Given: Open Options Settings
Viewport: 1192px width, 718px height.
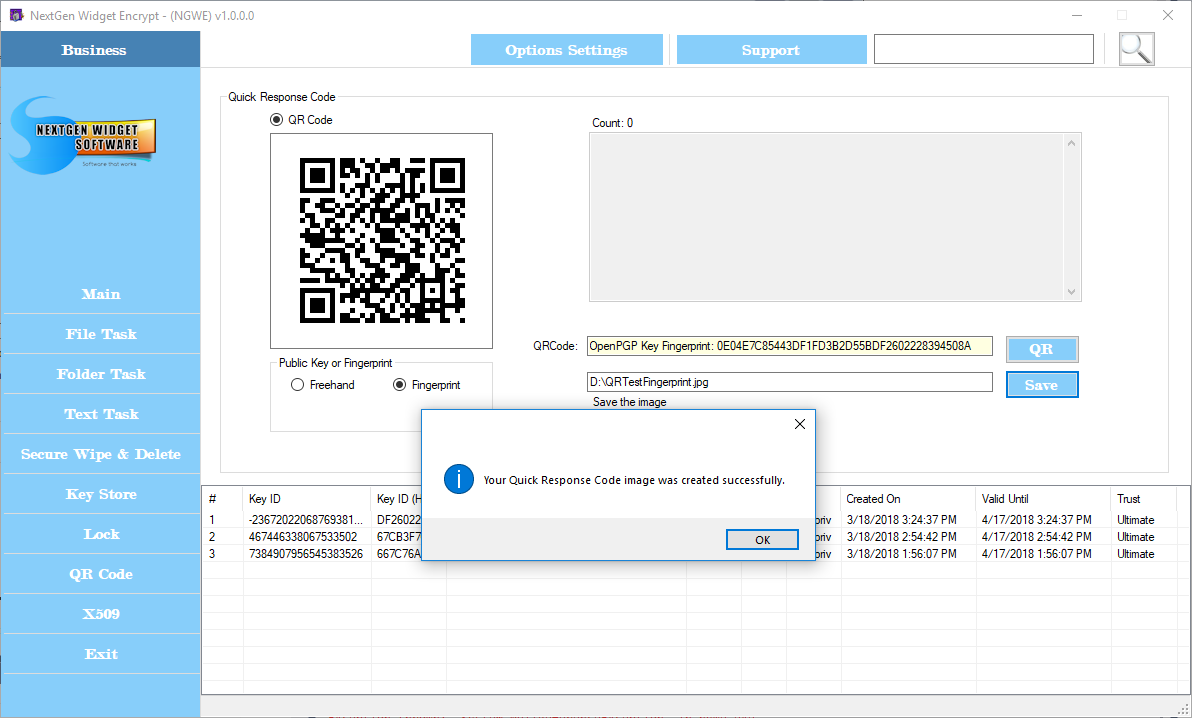Looking at the screenshot, I should coord(566,49).
